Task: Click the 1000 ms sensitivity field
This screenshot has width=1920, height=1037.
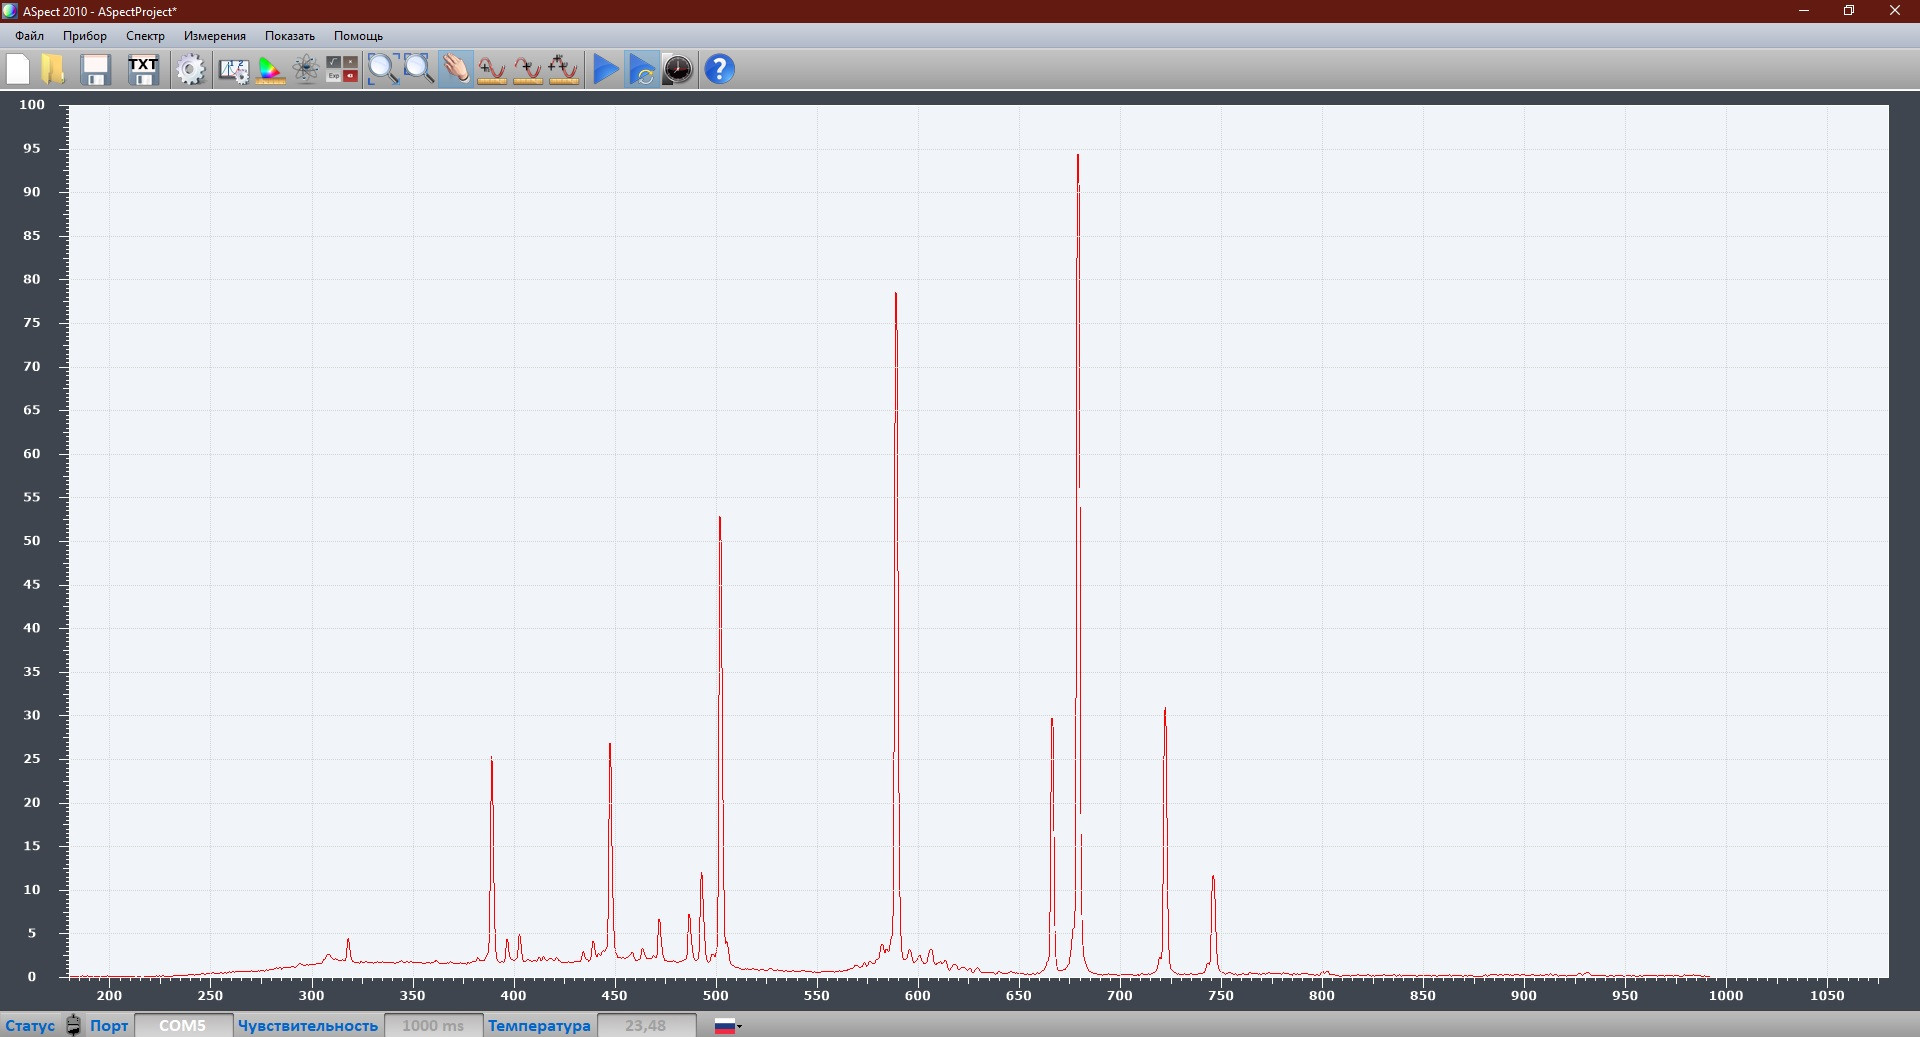Action: [x=433, y=1026]
